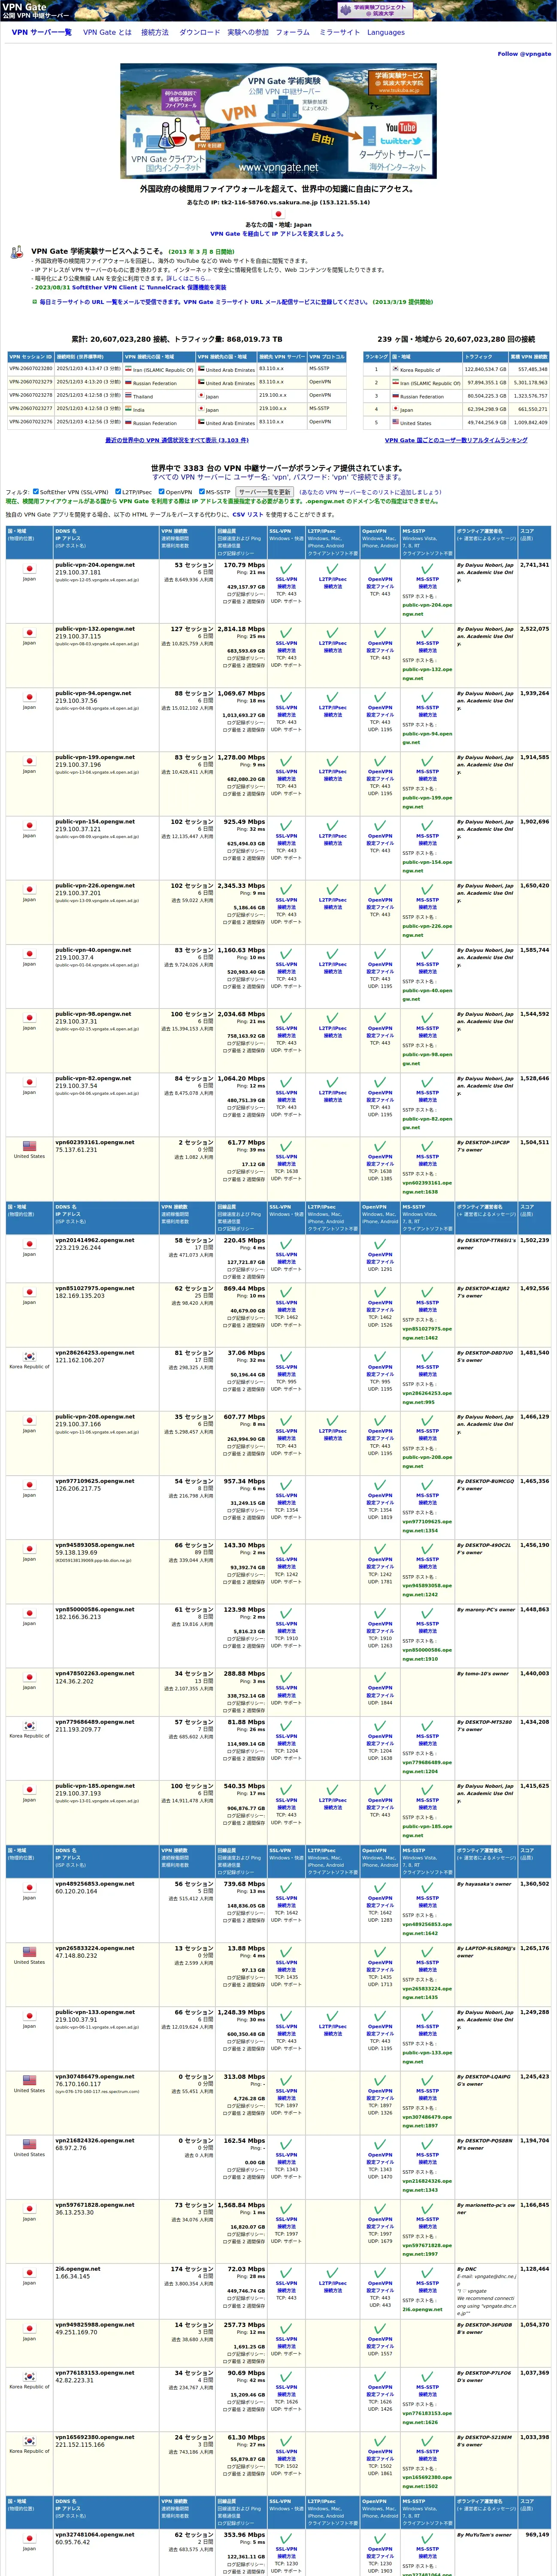Screen dimensions: 557x2576
Task: Open the per-country user realtime ranking link
Action: click(456, 440)
